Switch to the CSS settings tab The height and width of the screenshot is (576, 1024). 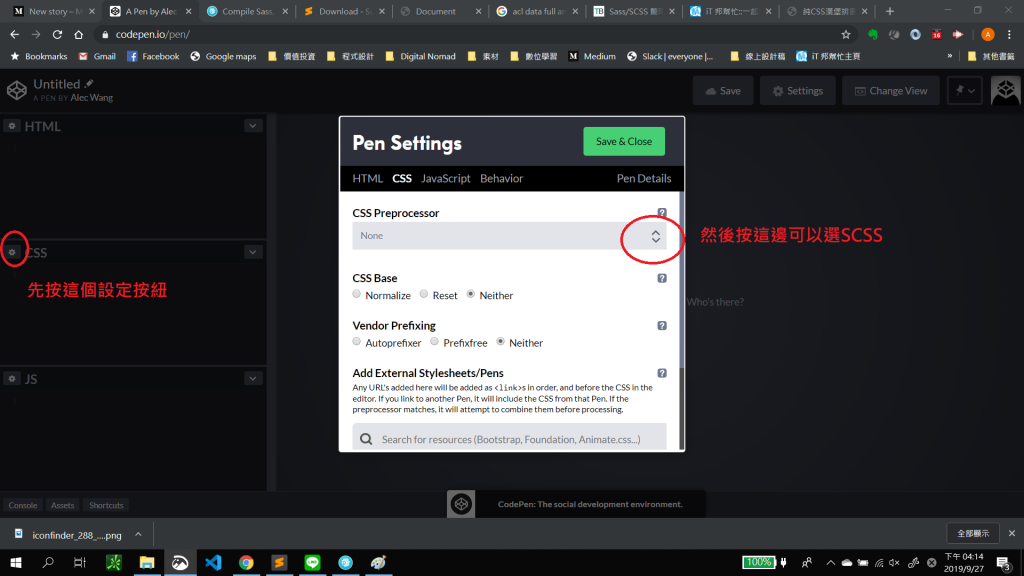coord(402,178)
